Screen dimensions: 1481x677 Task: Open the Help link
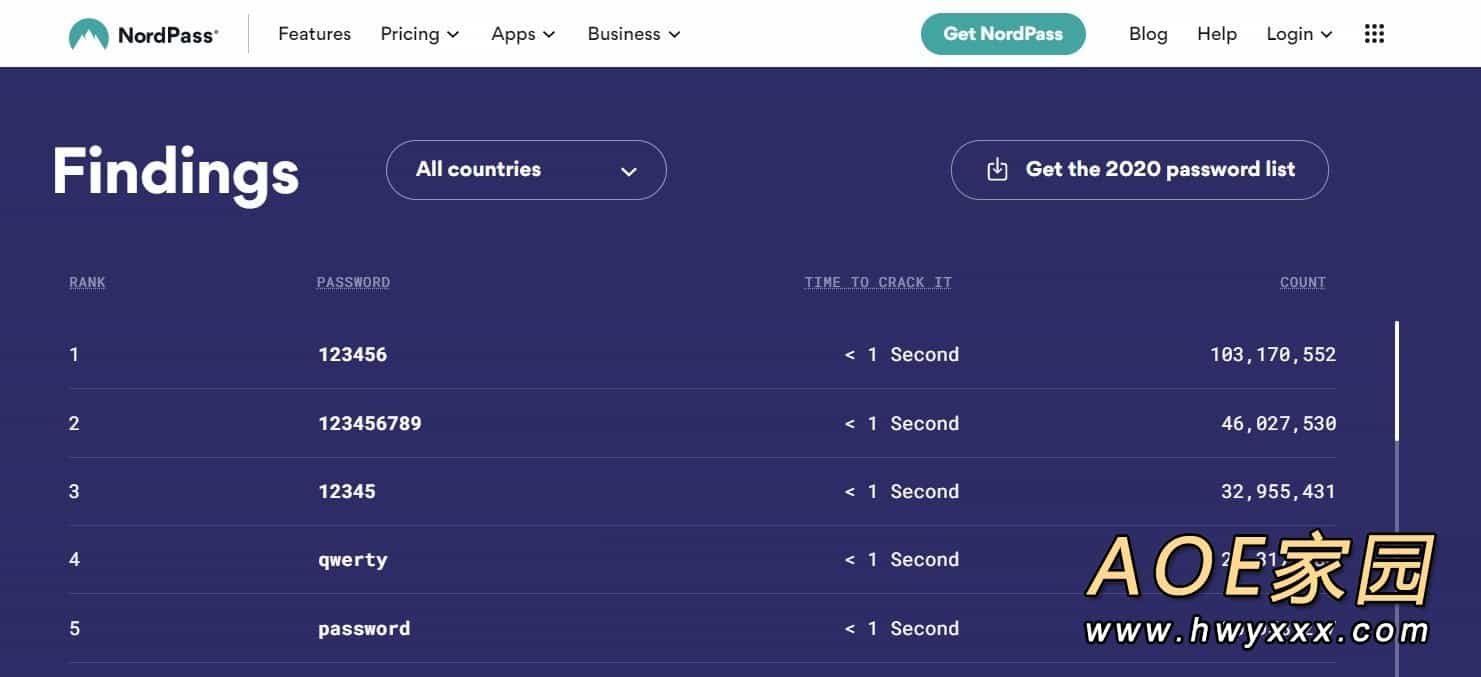pyautogui.click(x=1217, y=34)
